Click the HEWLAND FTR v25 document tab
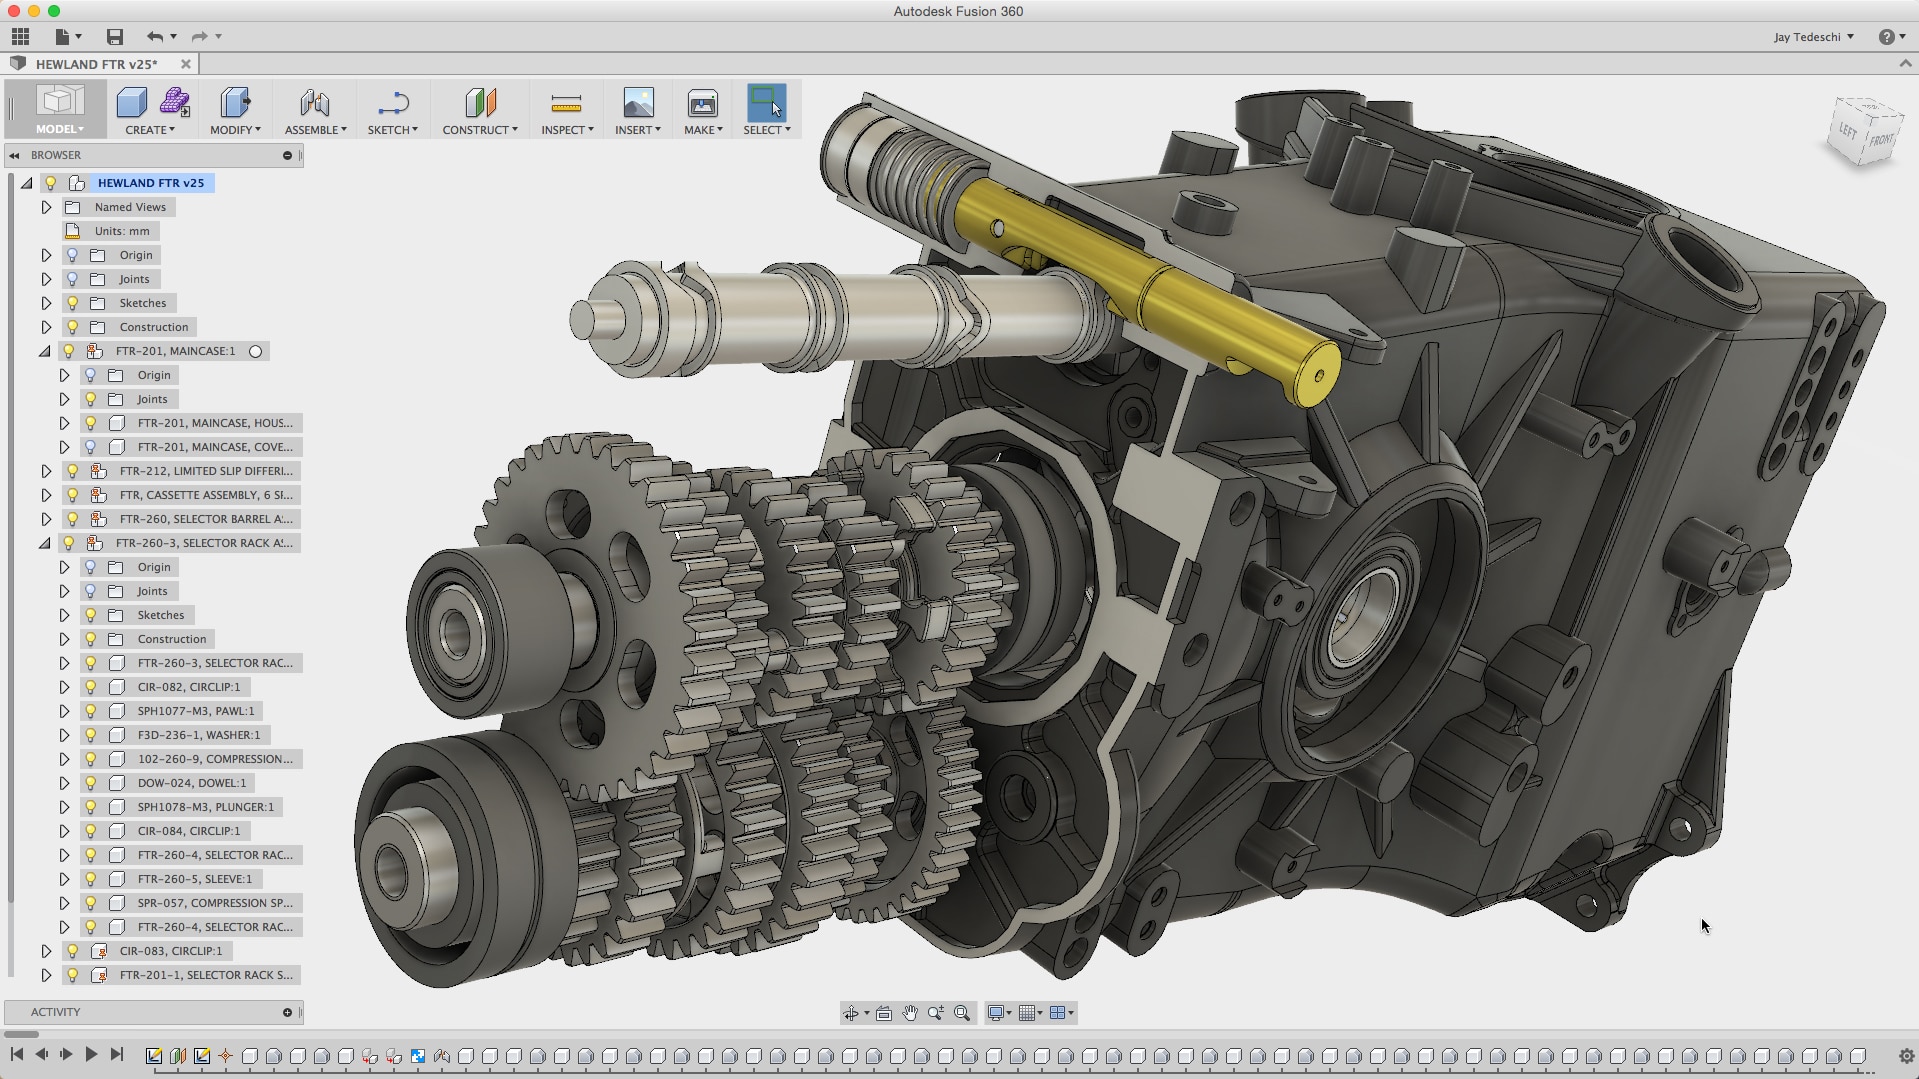Image resolution: width=1919 pixels, height=1079 pixels. pyautogui.click(x=95, y=63)
